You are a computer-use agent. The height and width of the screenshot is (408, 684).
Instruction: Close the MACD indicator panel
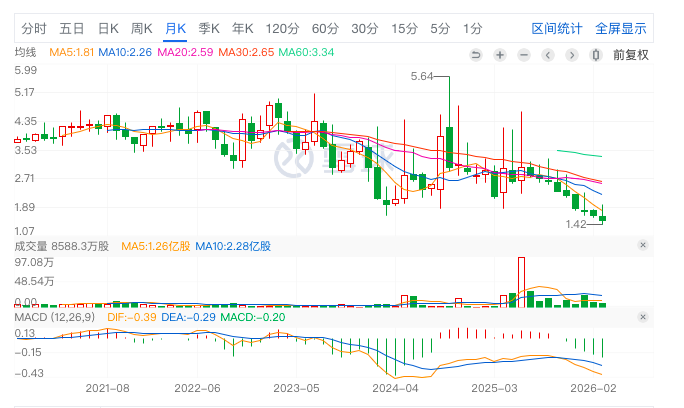(x=643, y=317)
